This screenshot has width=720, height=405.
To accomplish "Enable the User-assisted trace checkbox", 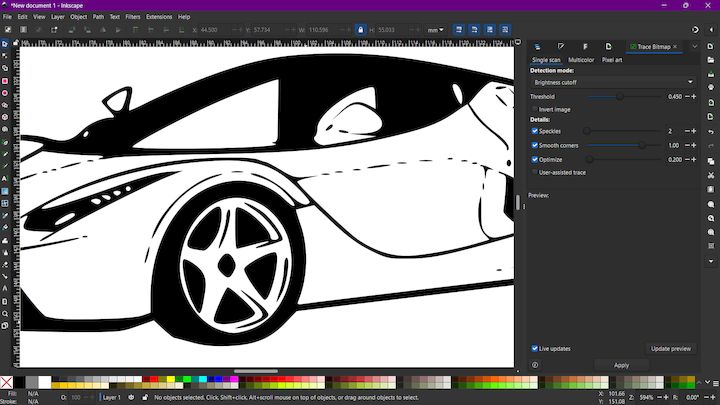I will coord(534,172).
